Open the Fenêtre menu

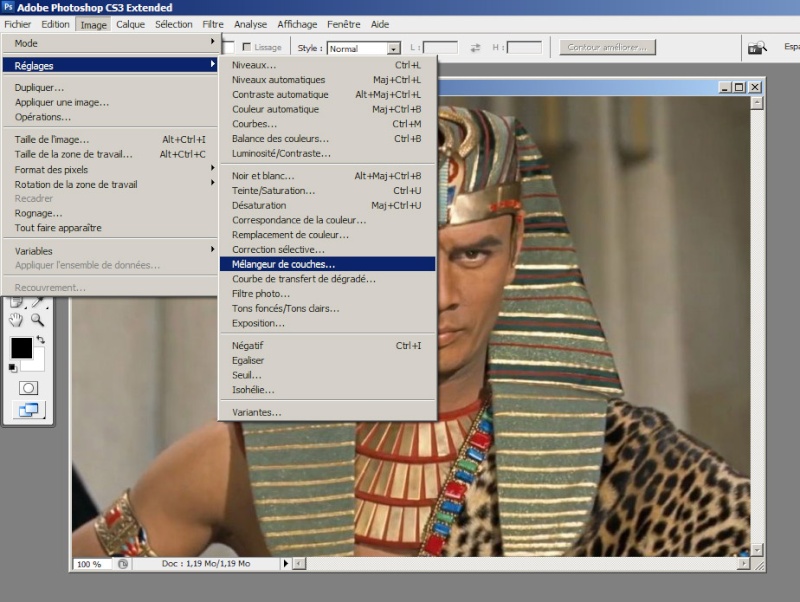tap(344, 24)
